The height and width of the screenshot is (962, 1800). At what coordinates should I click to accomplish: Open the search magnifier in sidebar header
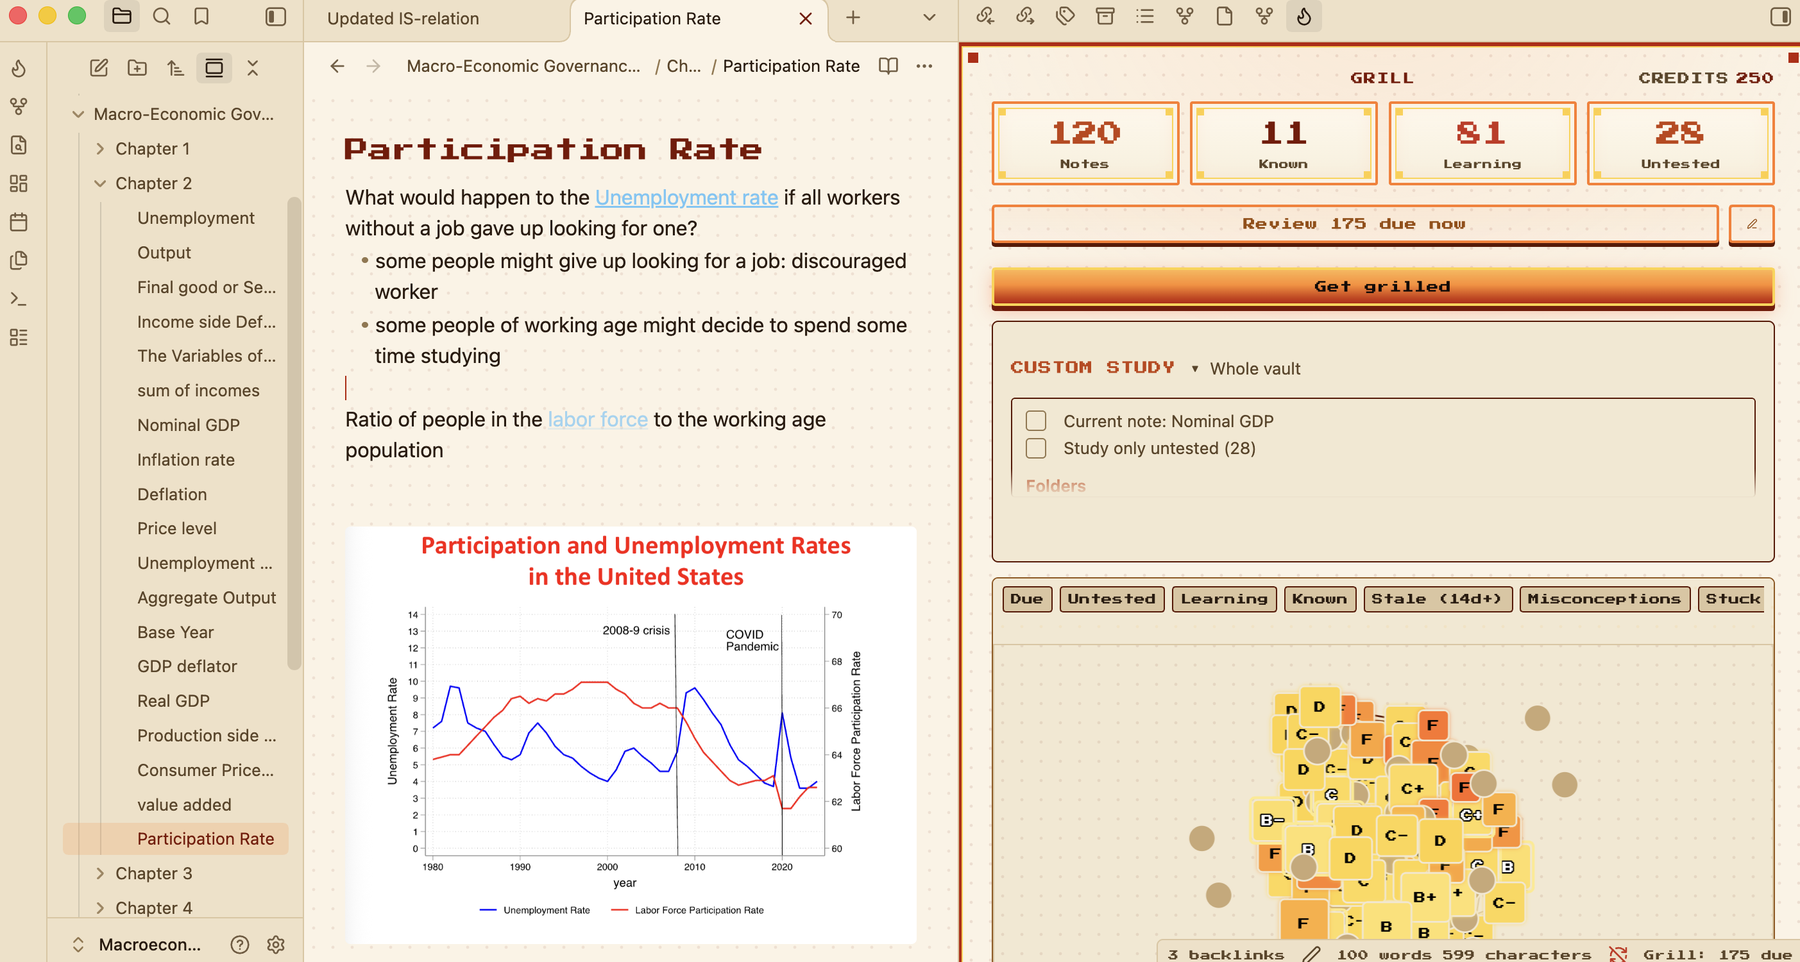point(162,17)
